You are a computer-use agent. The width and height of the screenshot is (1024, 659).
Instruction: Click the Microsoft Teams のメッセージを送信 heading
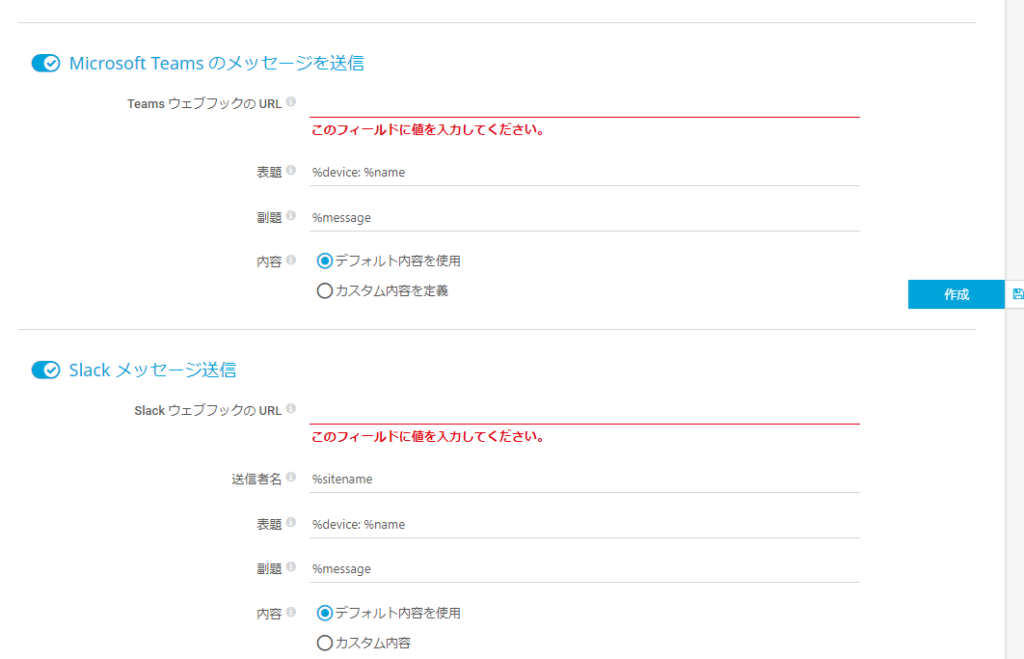[217, 63]
